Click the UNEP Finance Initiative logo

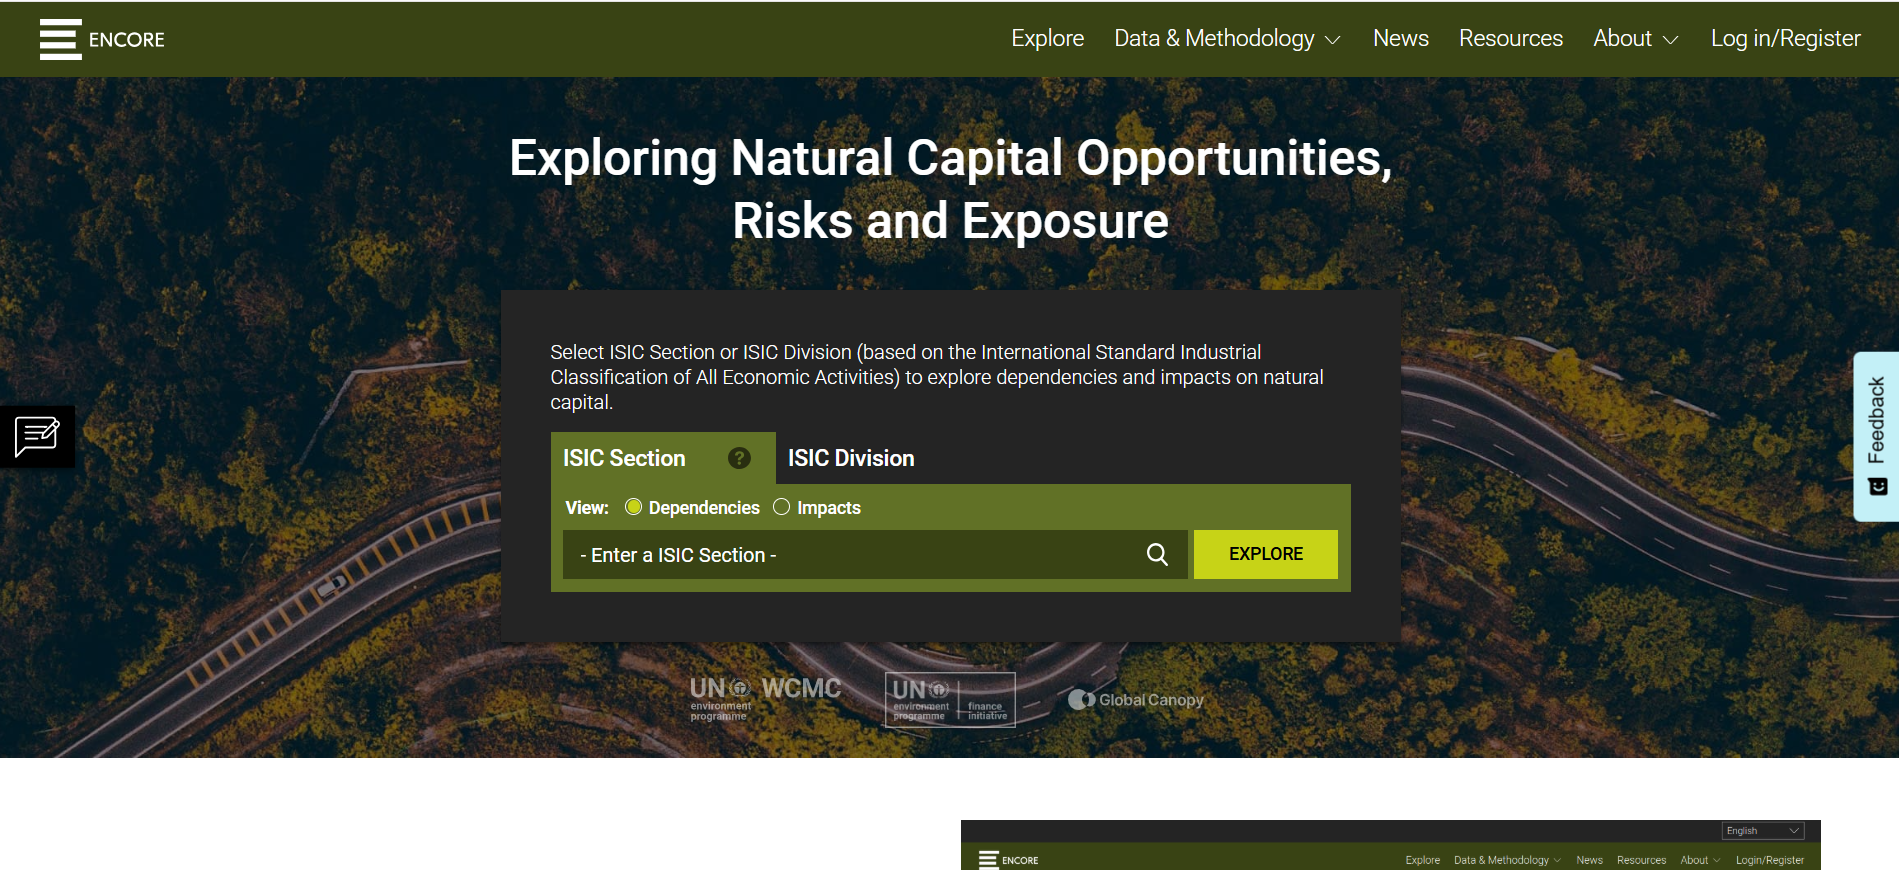(x=949, y=699)
